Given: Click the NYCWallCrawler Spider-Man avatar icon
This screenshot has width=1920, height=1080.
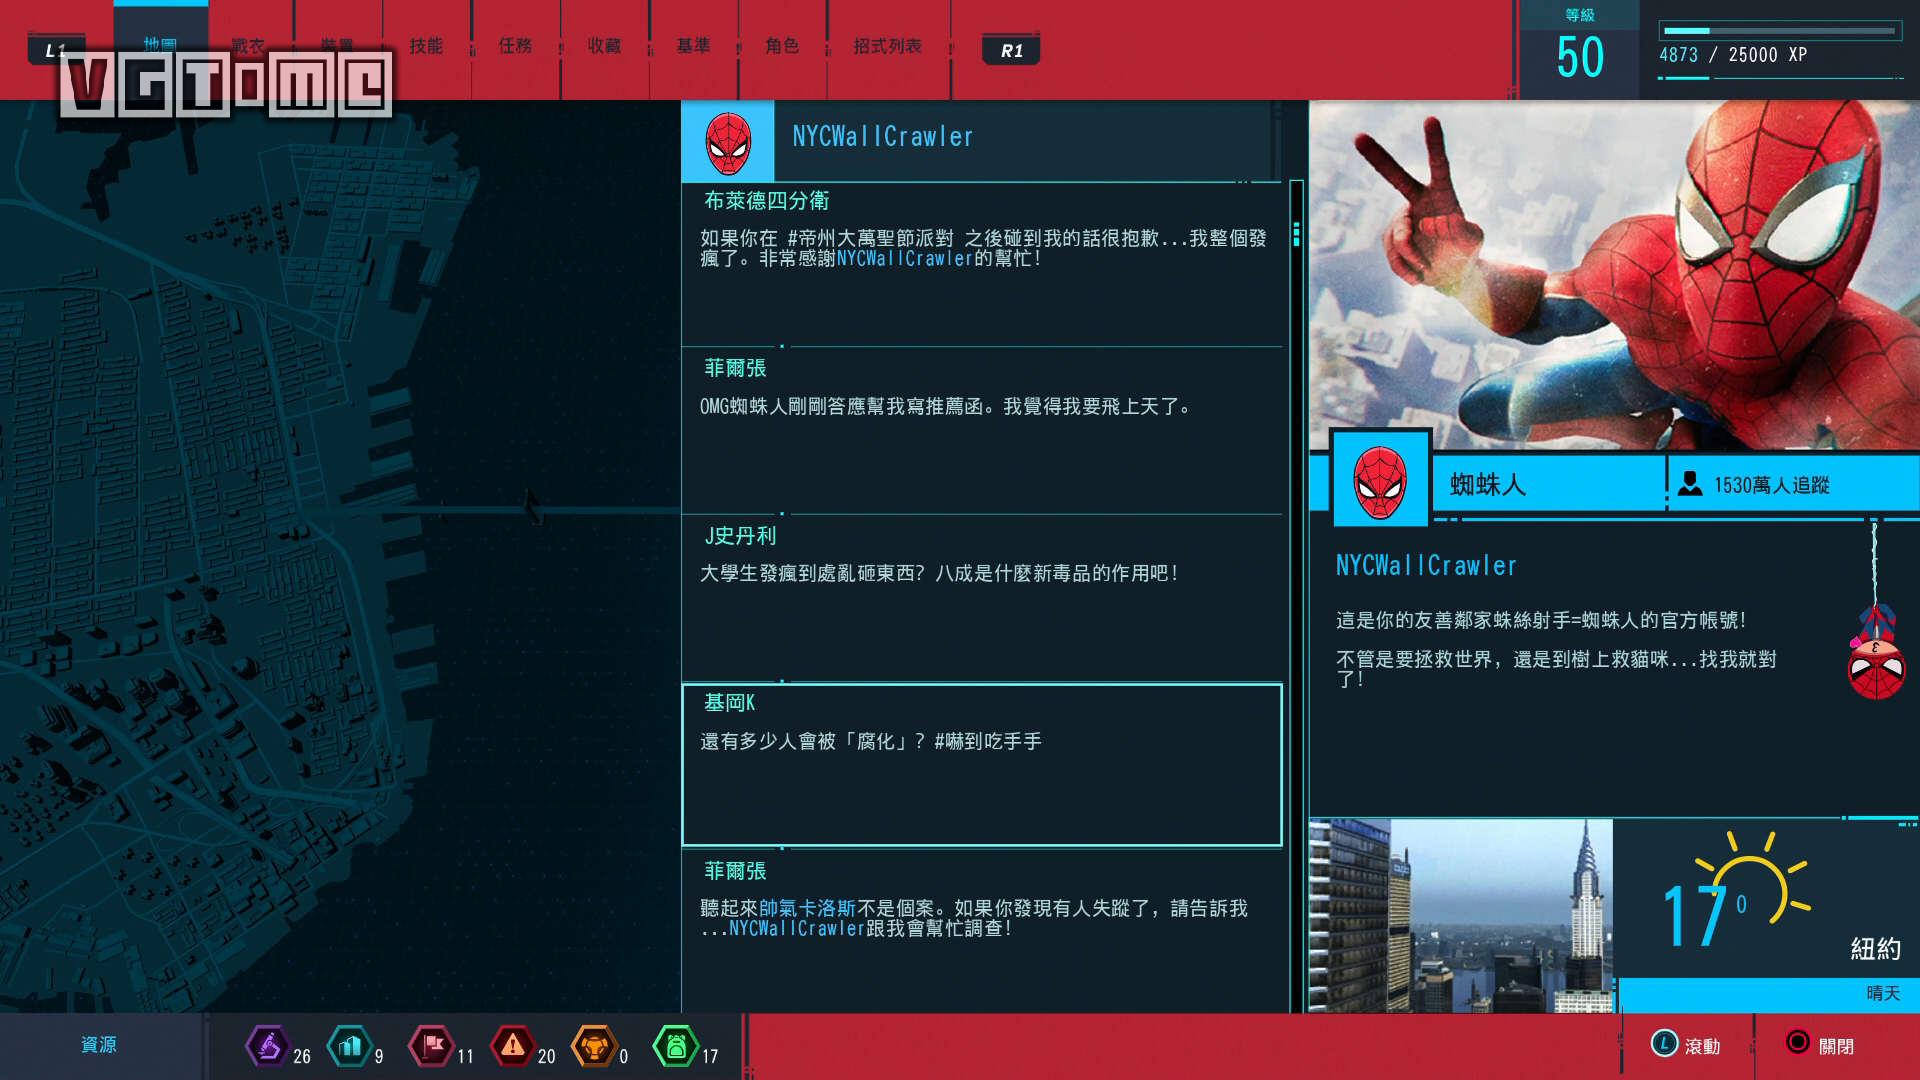Looking at the screenshot, I should [x=727, y=140].
